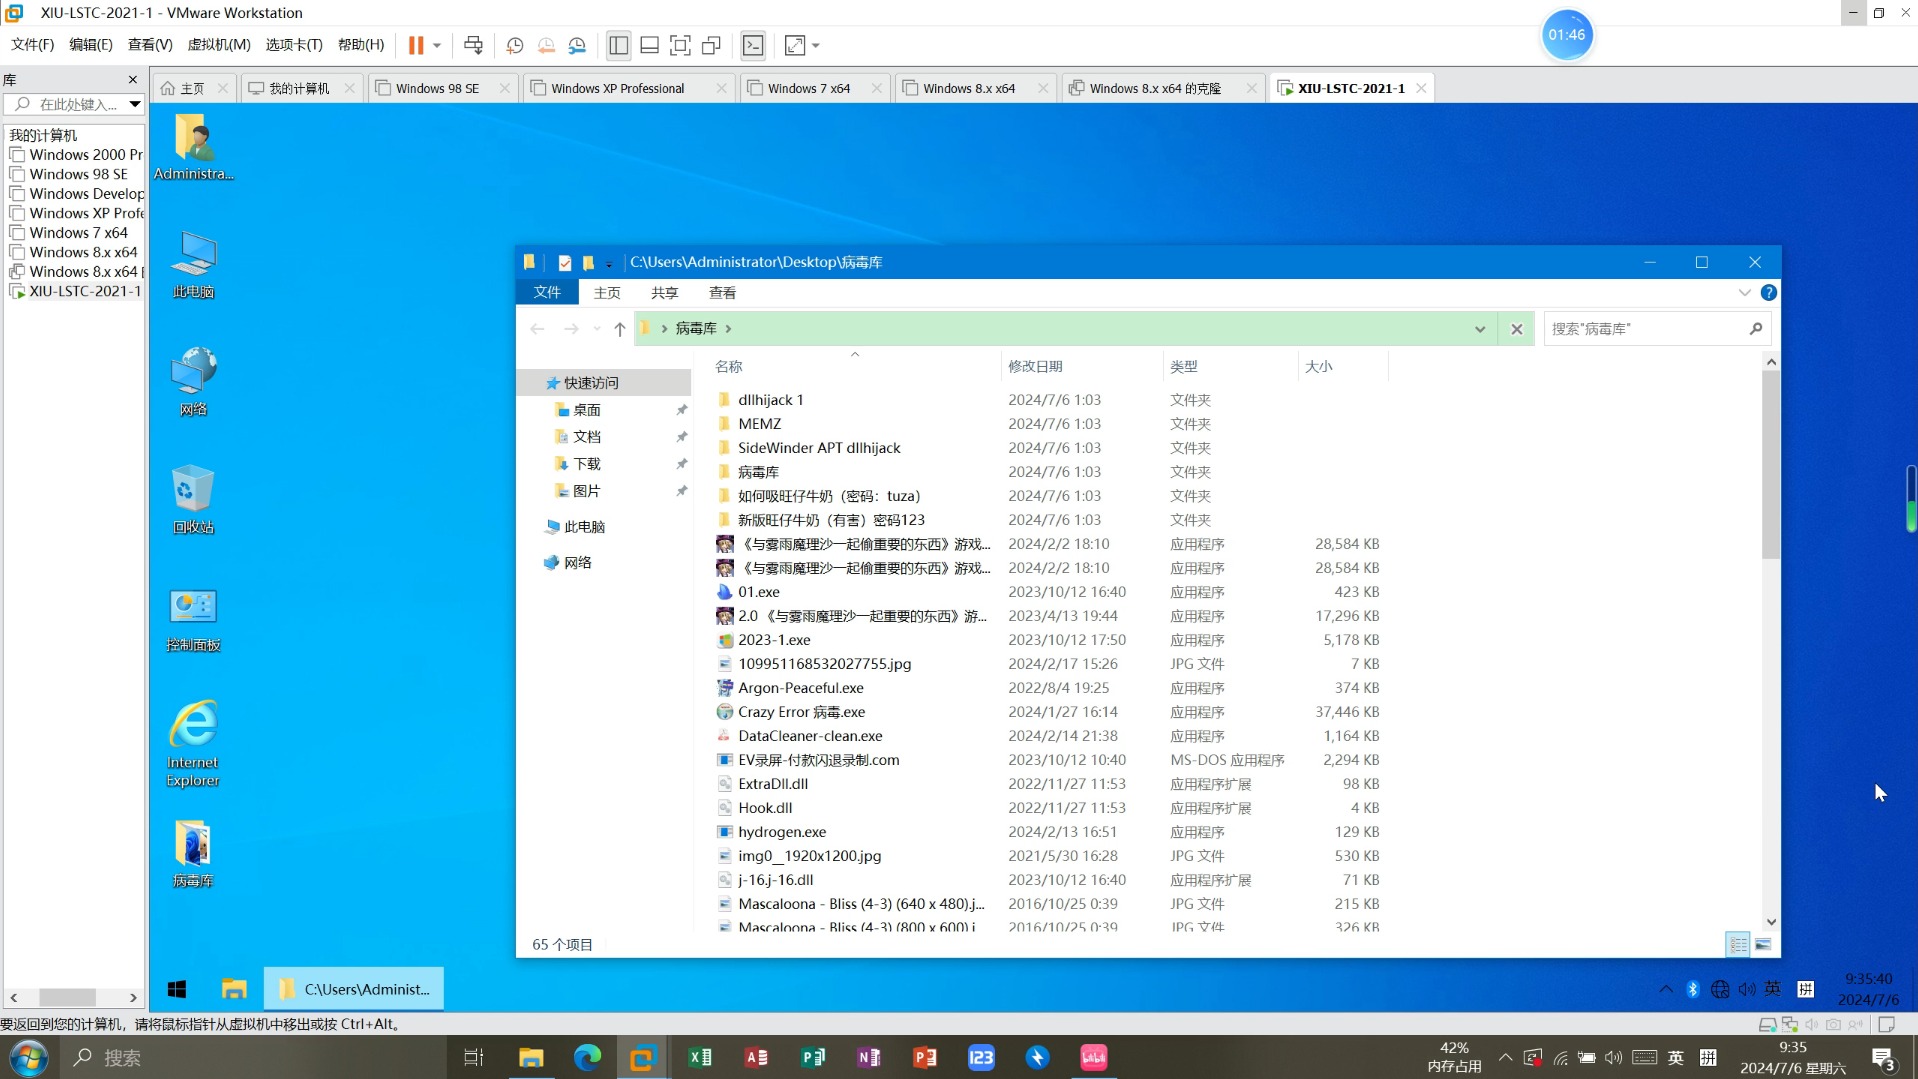
Task: Open the pause button dropdown arrow
Action: [437, 45]
